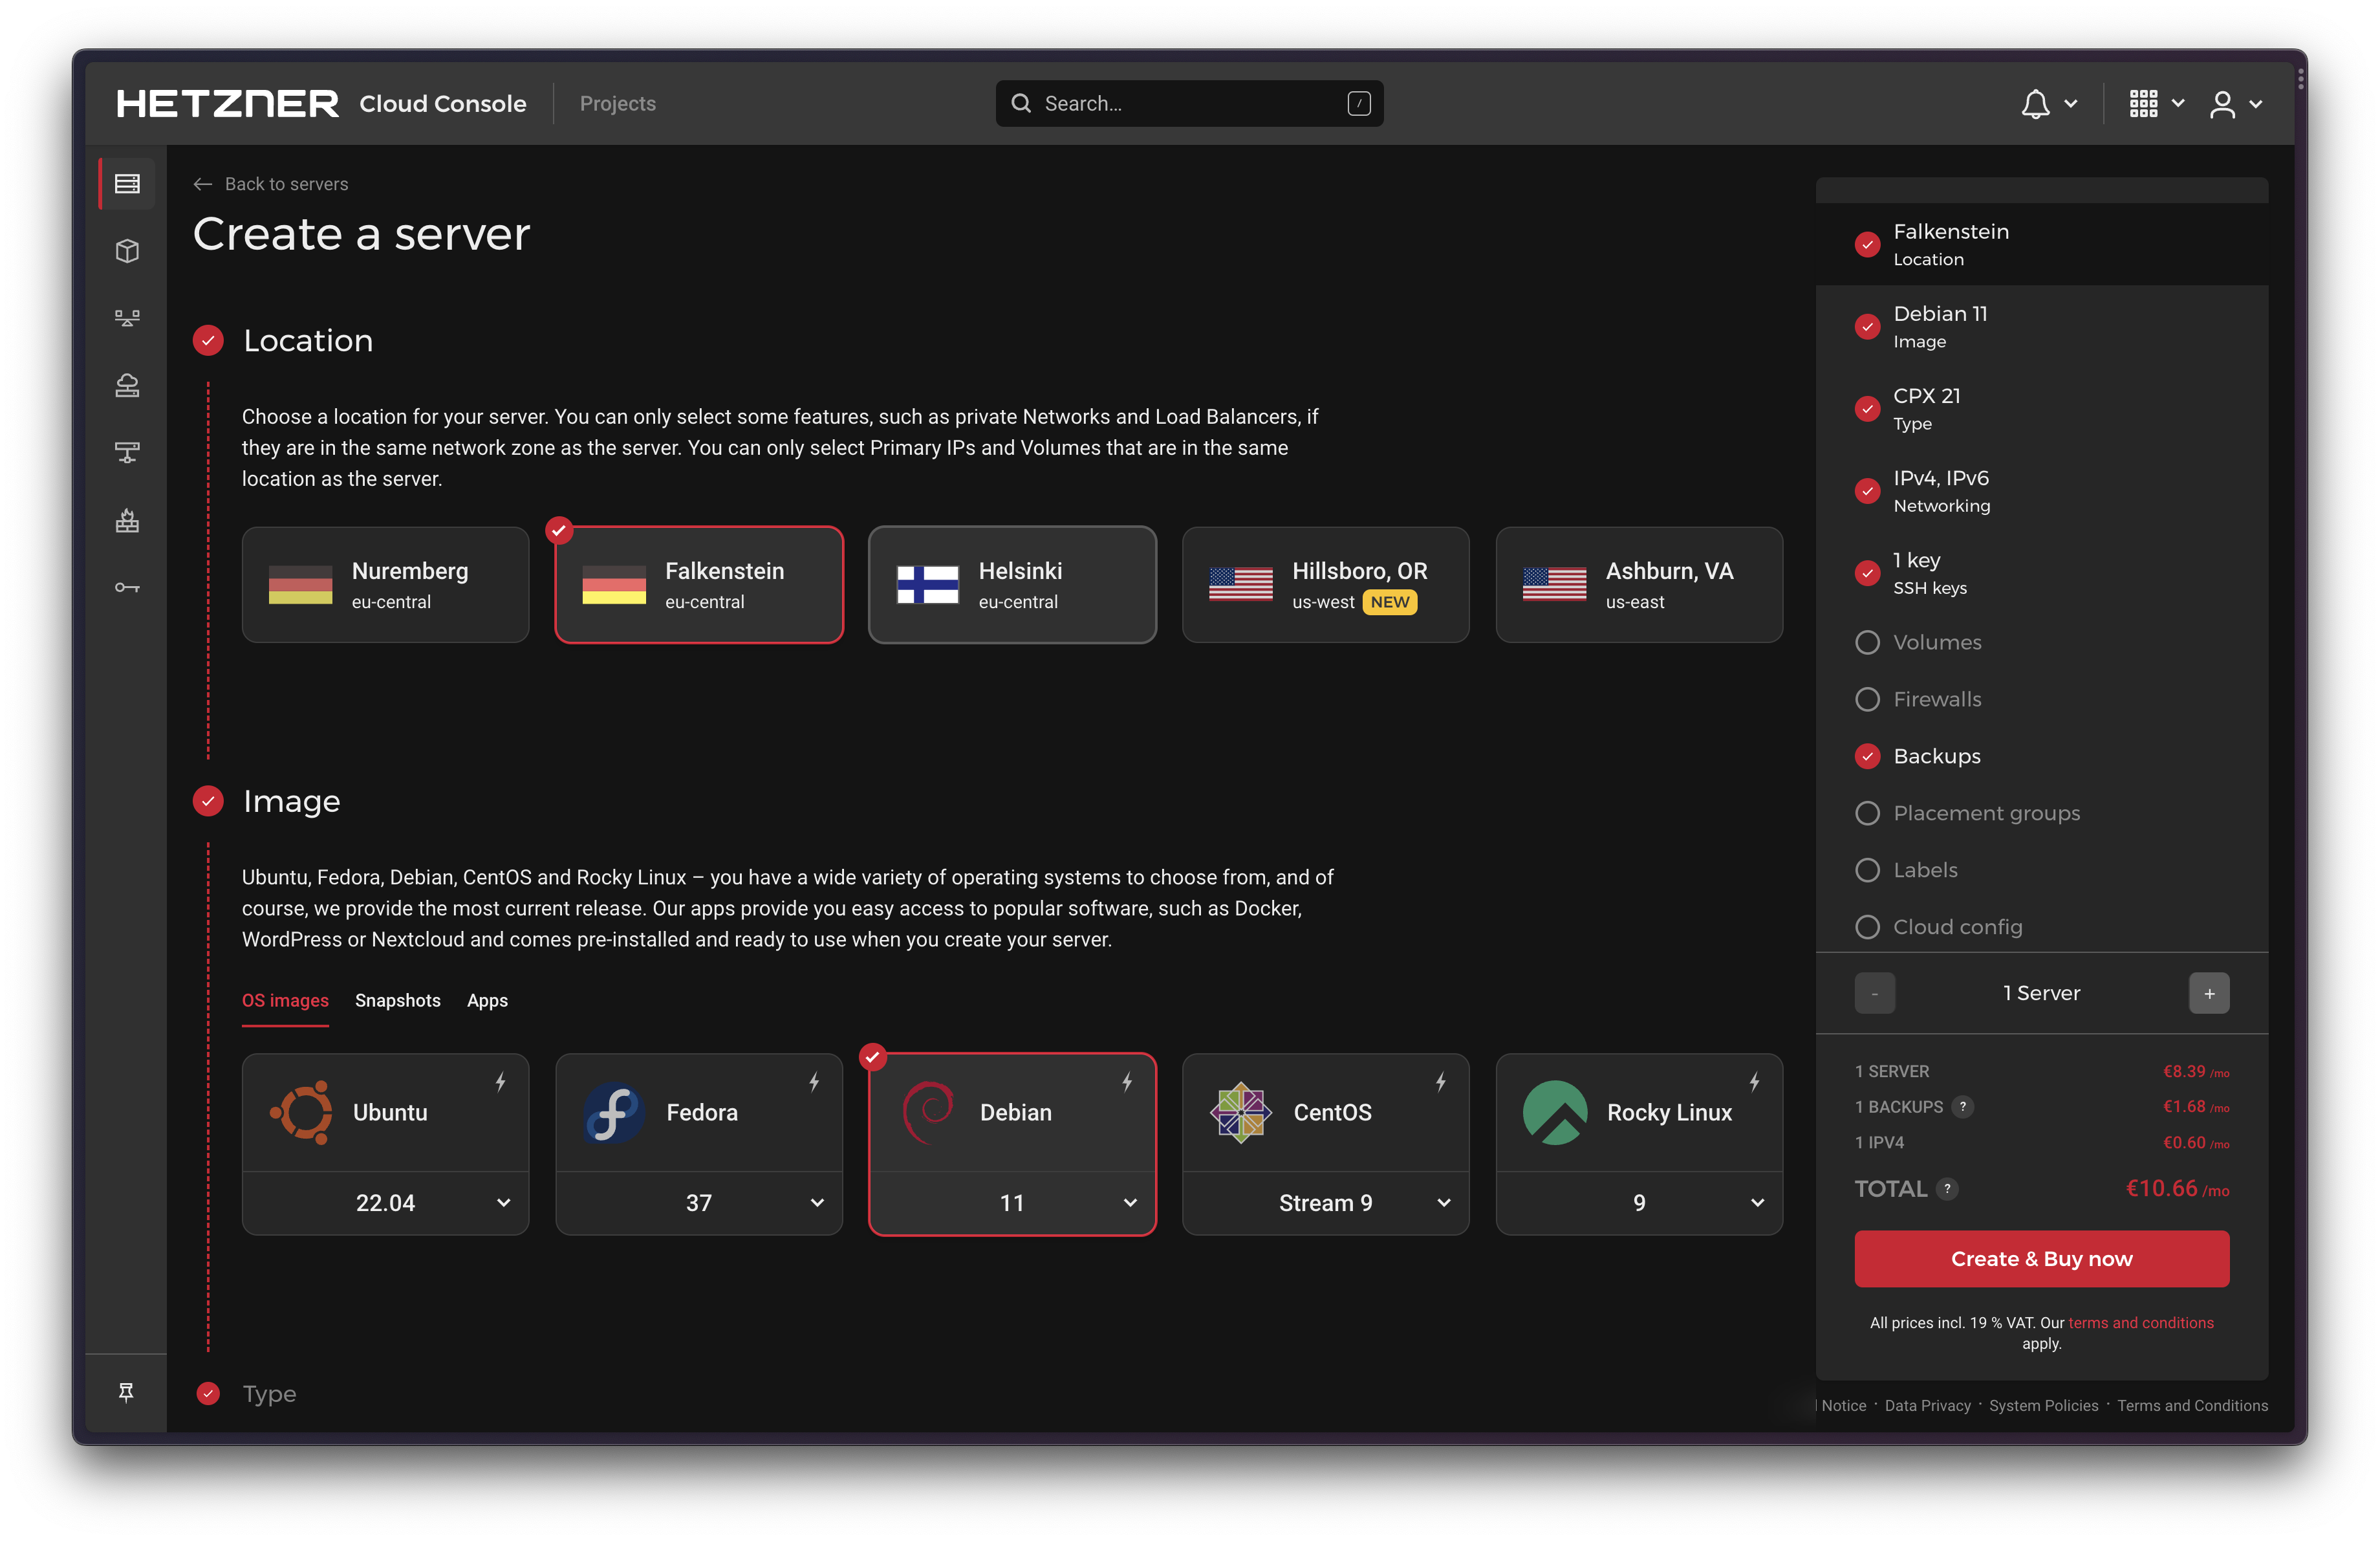Select the Helsinki eu-central location
Image resolution: width=2380 pixels, height=1541 pixels.
pyautogui.click(x=1012, y=585)
